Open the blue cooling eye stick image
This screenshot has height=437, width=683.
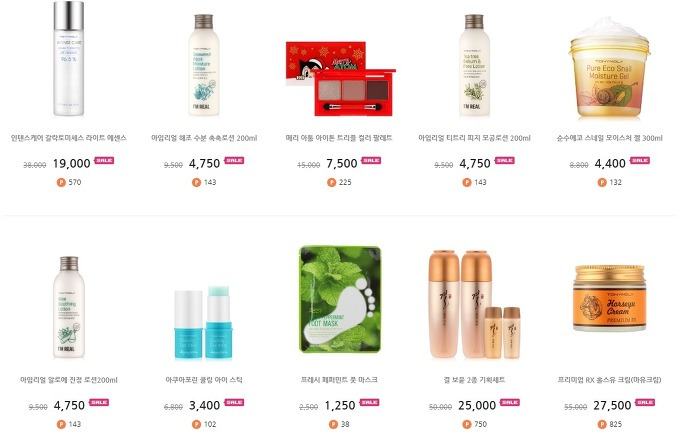(204, 323)
